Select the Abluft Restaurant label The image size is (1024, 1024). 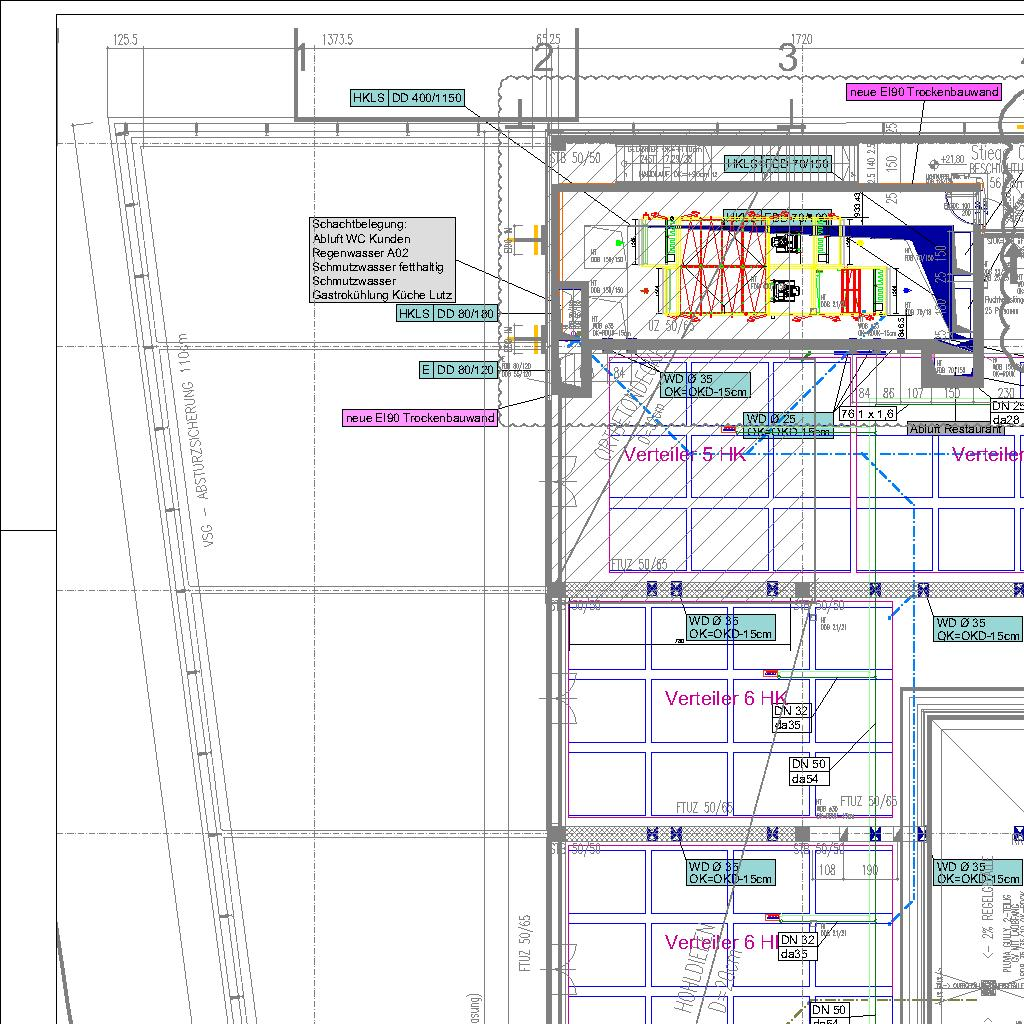pos(955,429)
